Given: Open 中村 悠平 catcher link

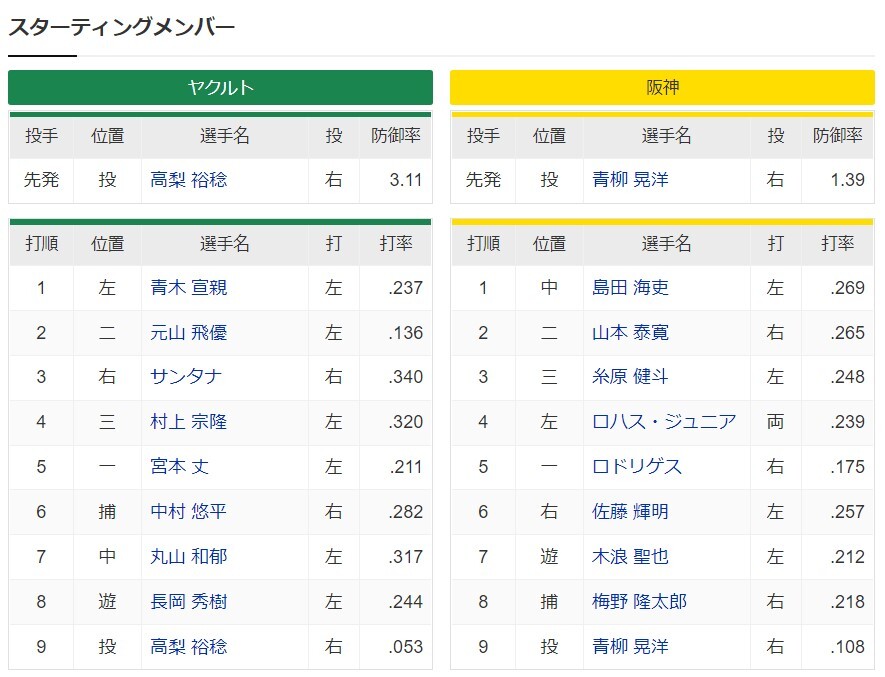Looking at the screenshot, I should (189, 512).
